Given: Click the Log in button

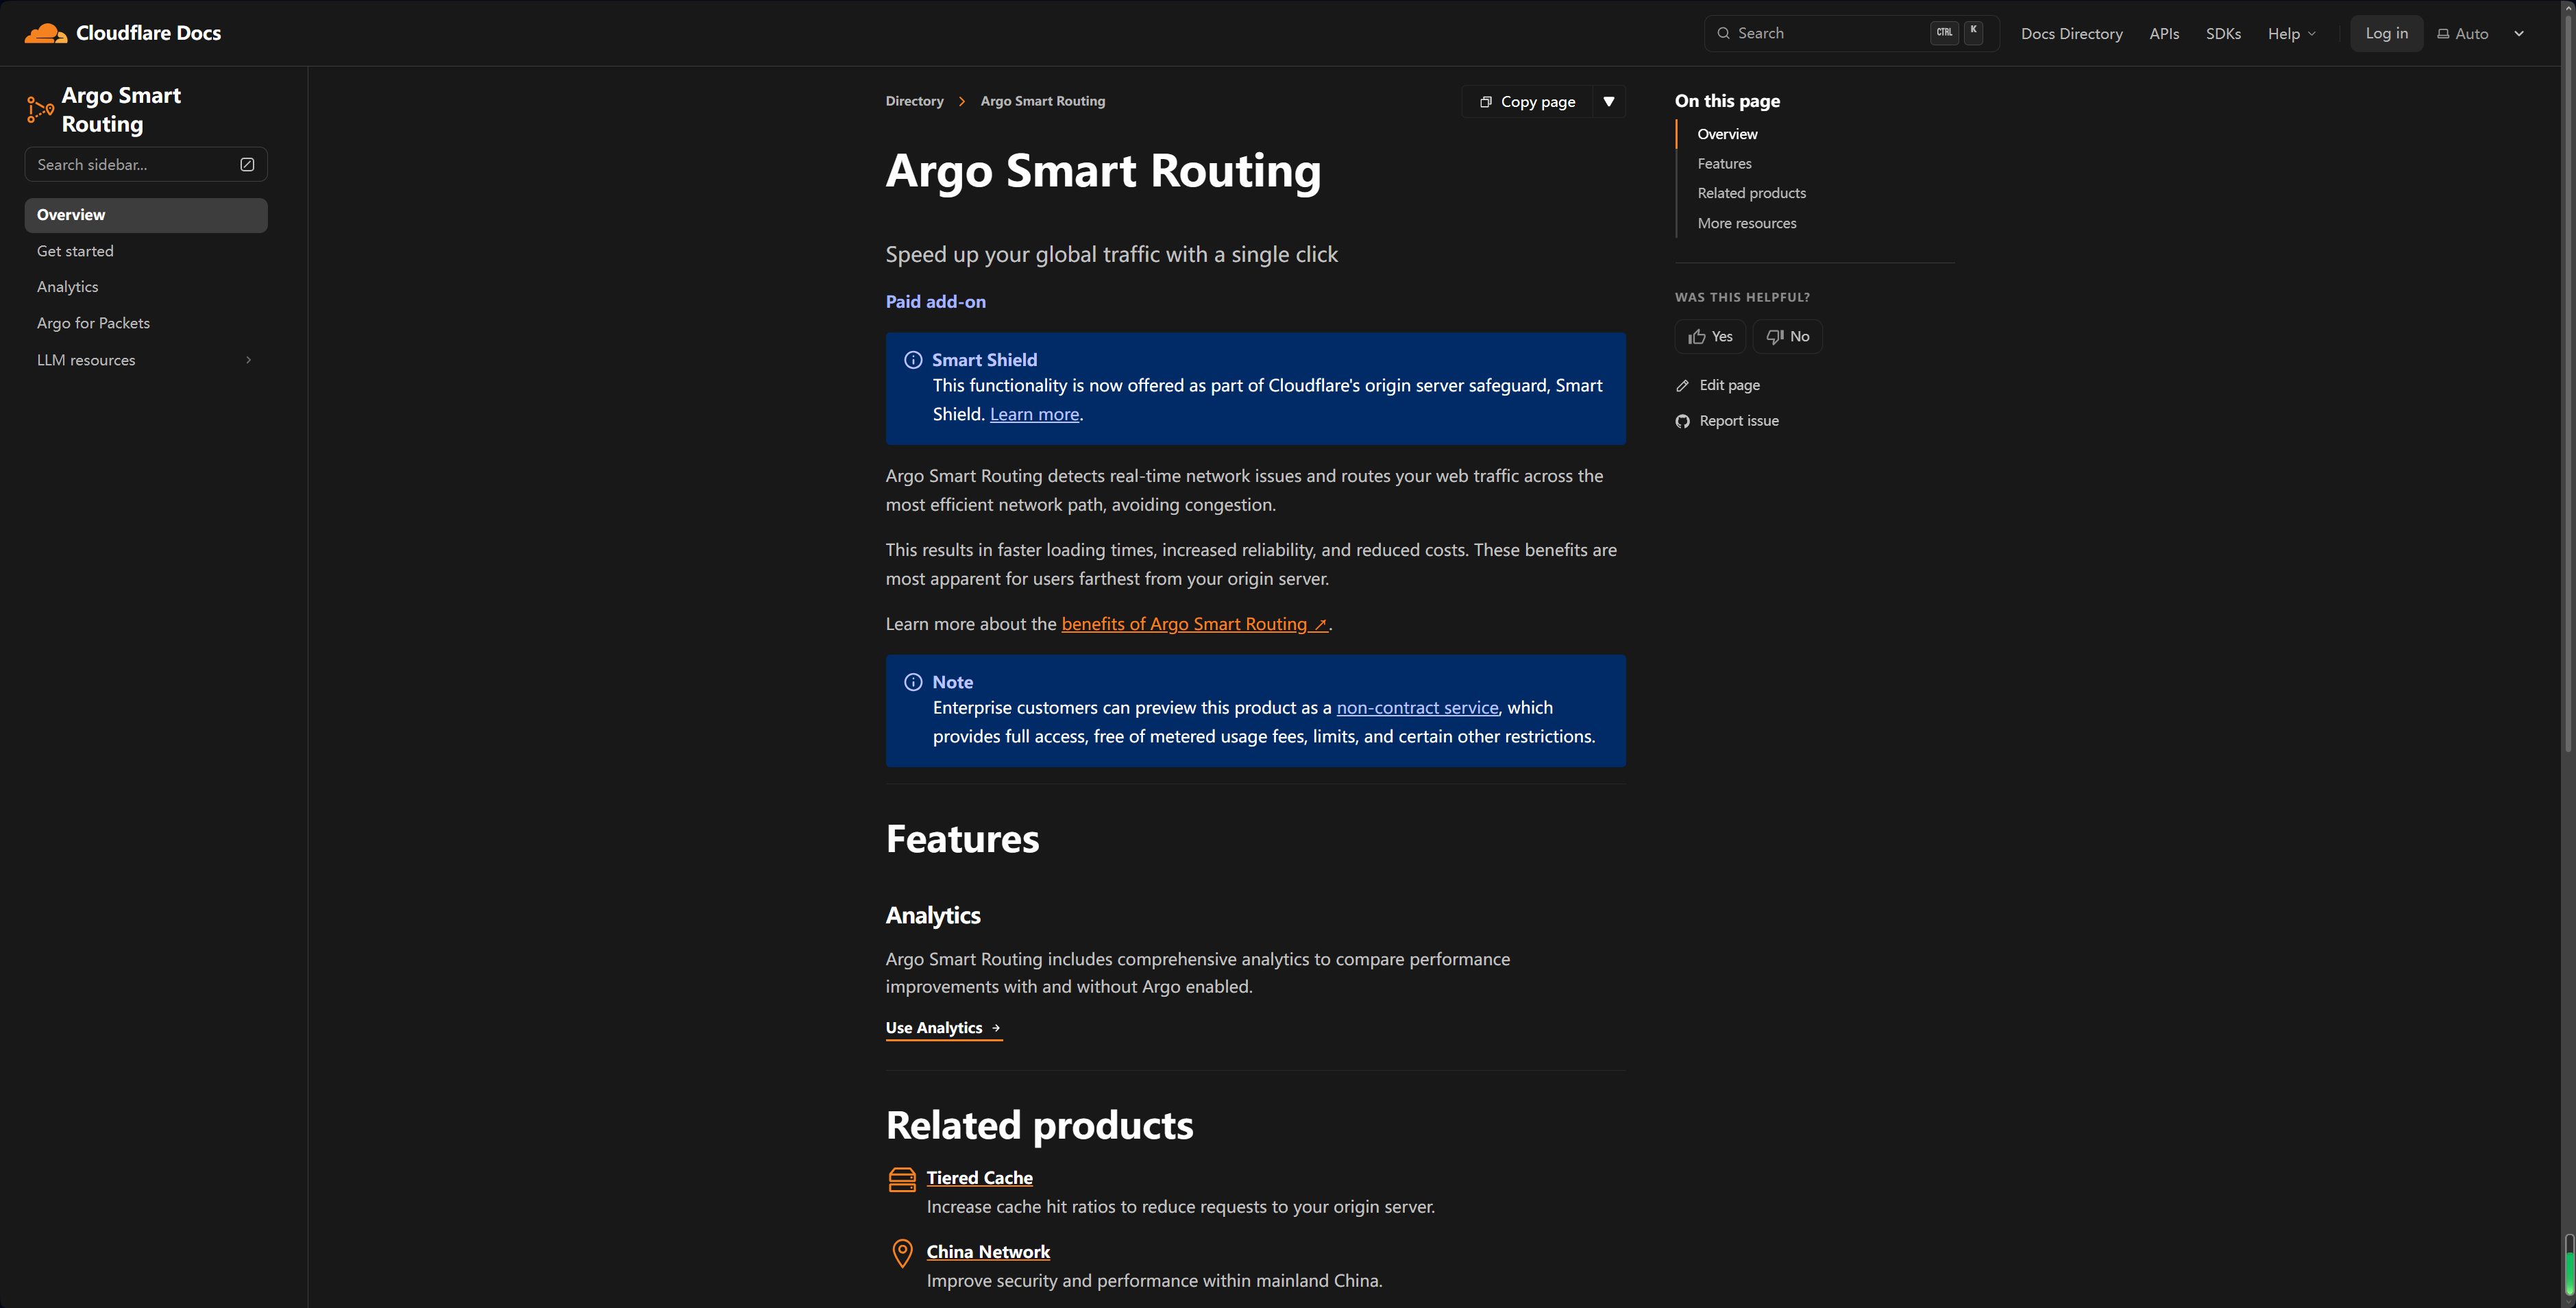Looking at the screenshot, I should (2386, 34).
